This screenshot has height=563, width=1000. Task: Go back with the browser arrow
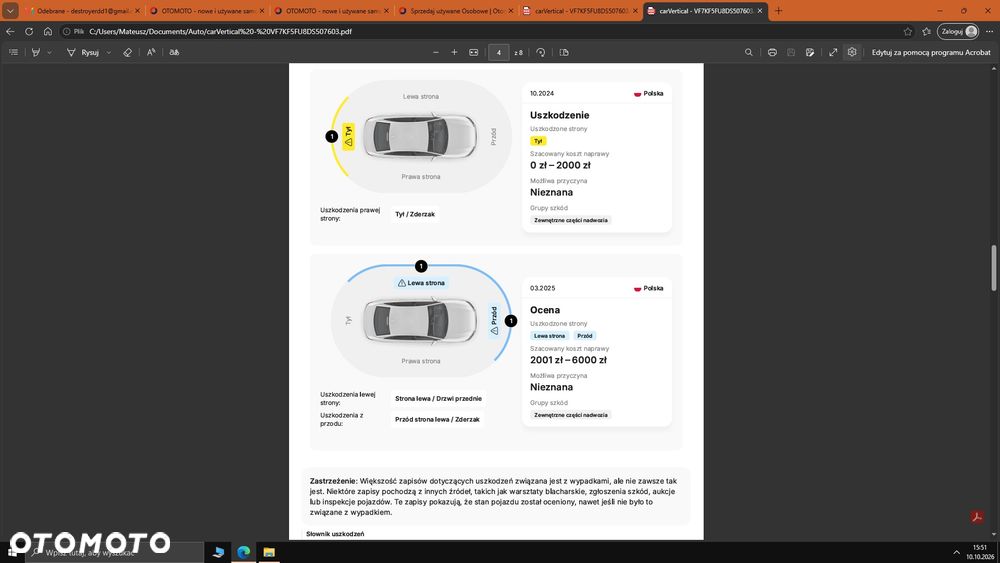pyautogui.click(x=10, y=31)
